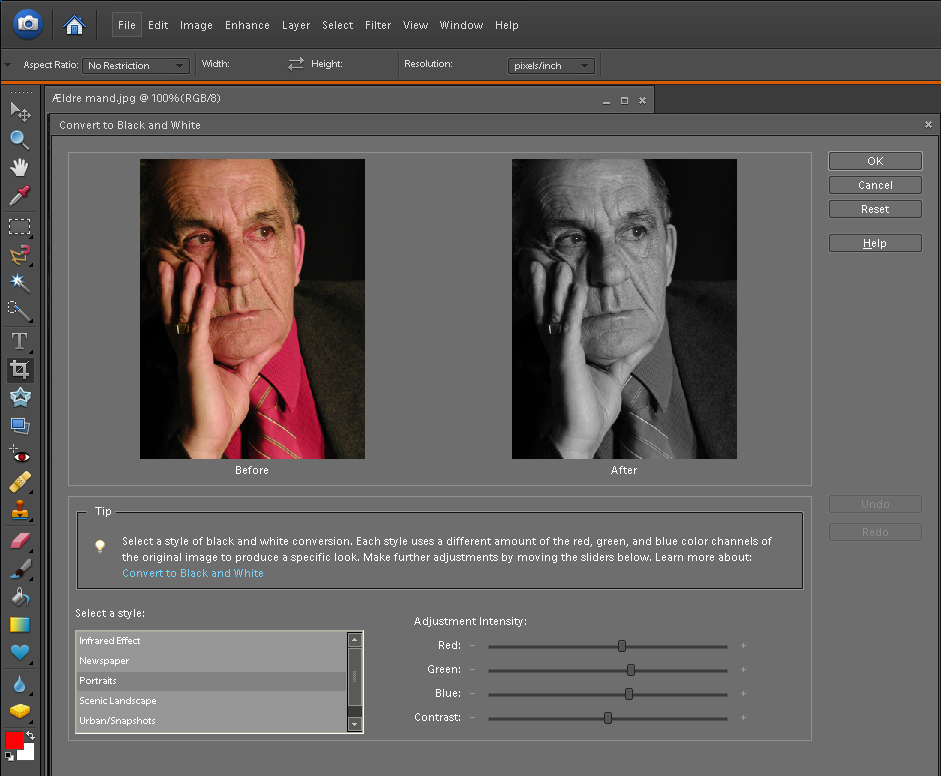
Task: Select the Horizontal Type tool
Action: tap(19, 341)
